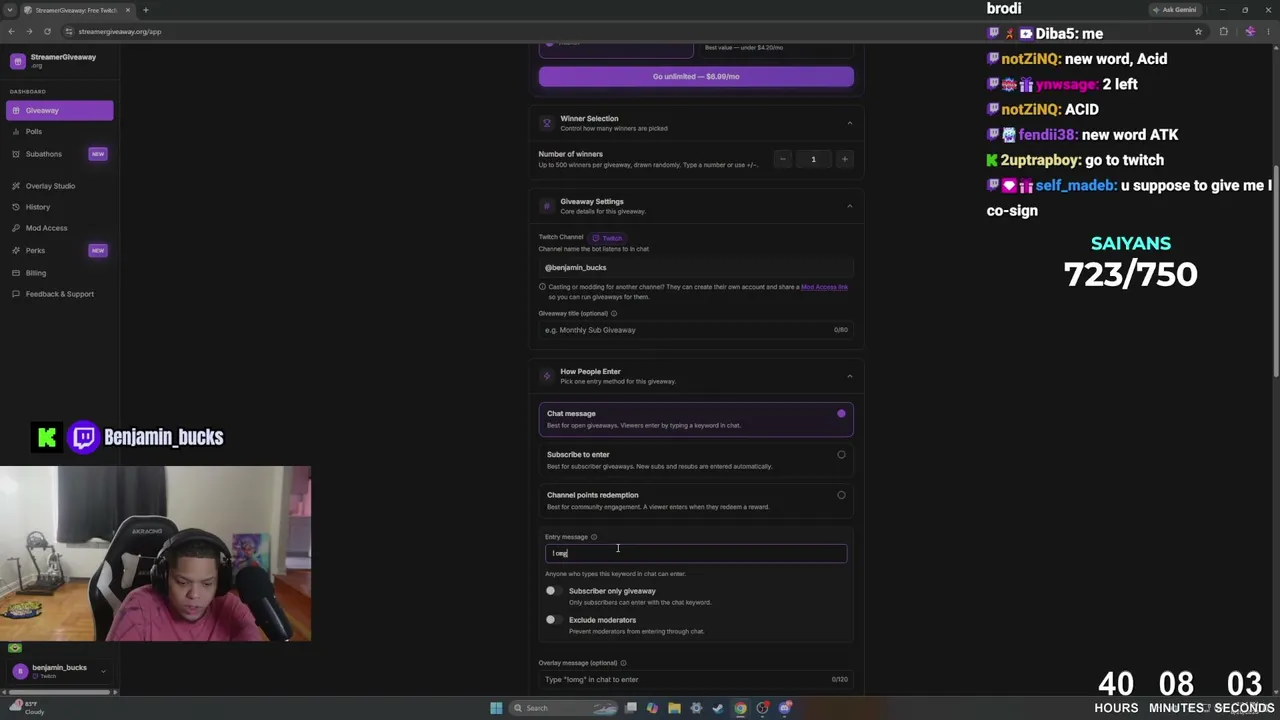Image resolution: width=1280 pixels, height=720 pixels.
Task: Open the Mod Access link
Action: 824,287
